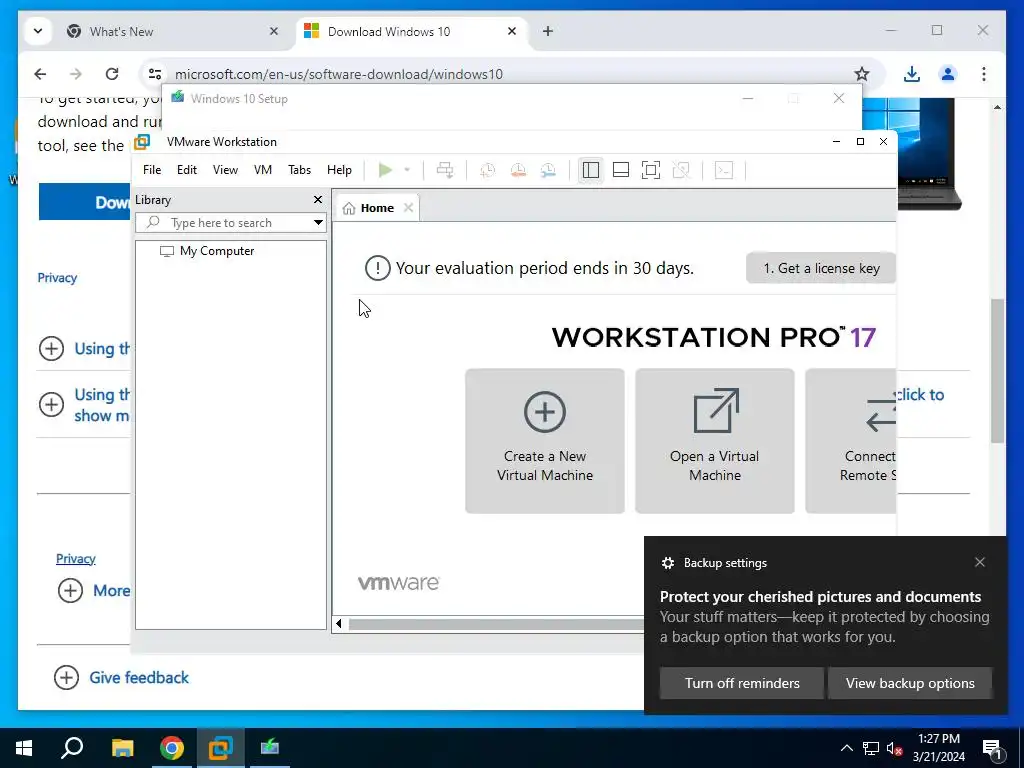Click the muted volume tray icon

coord(895,748)
